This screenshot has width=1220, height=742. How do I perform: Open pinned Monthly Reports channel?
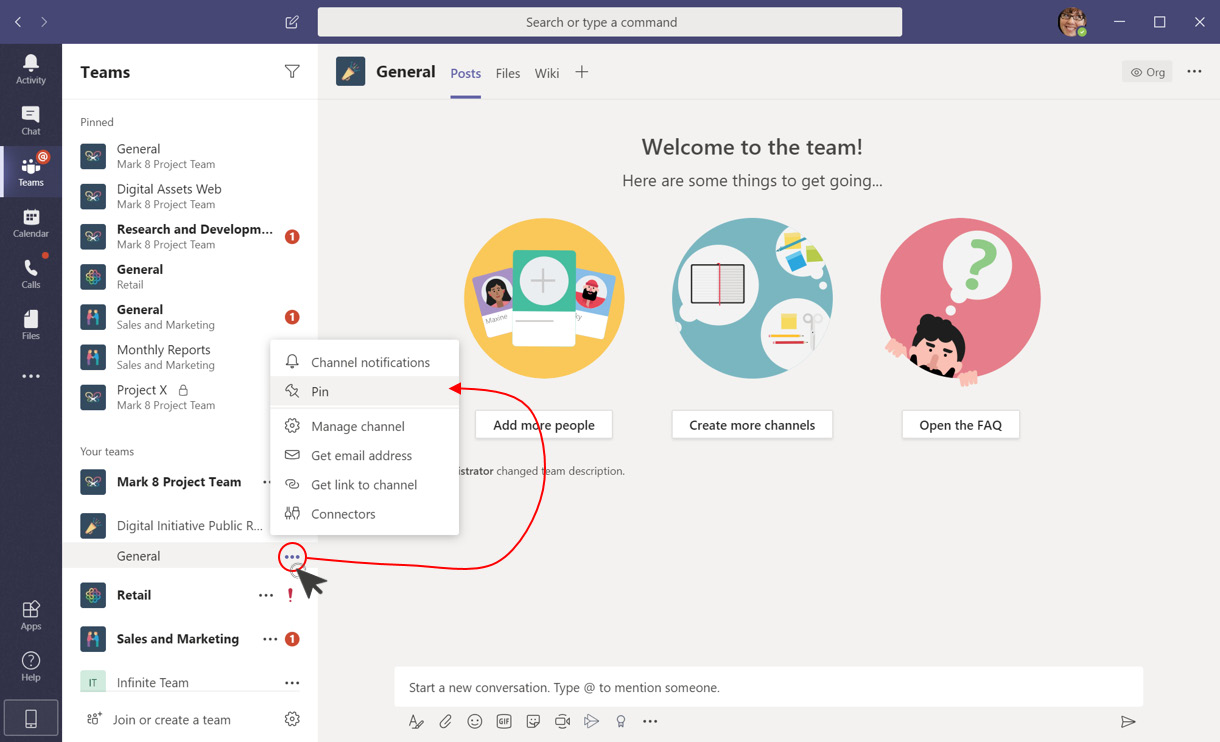(190, 357)
